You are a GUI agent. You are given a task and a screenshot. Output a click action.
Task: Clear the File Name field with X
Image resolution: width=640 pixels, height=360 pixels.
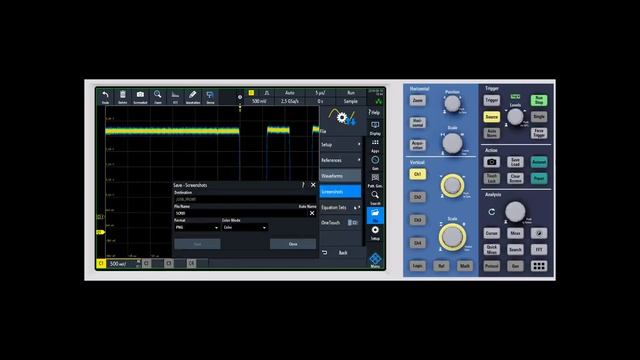click(x=312, y=213)
